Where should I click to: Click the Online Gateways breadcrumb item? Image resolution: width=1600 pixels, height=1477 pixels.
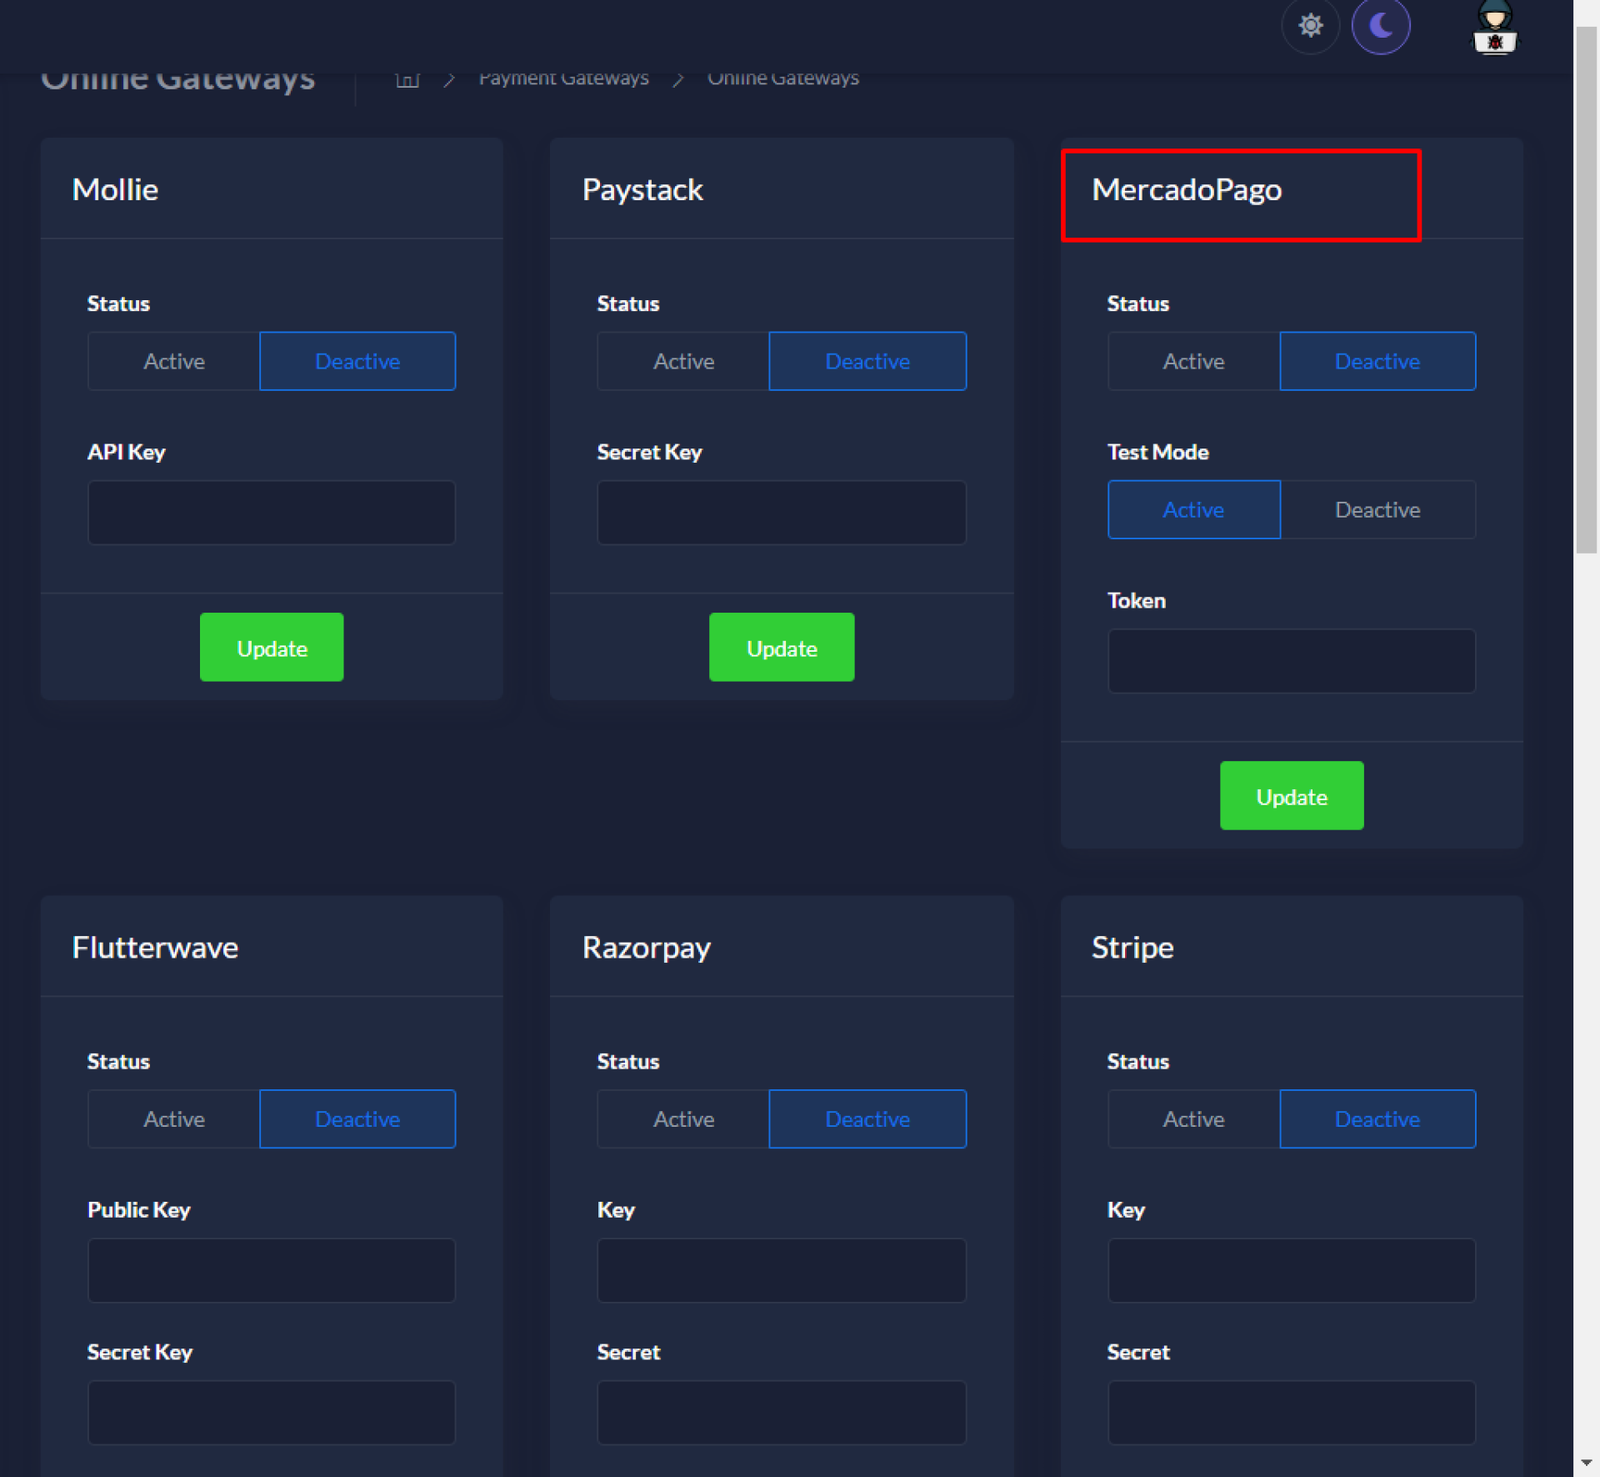[x=783, y=78]
